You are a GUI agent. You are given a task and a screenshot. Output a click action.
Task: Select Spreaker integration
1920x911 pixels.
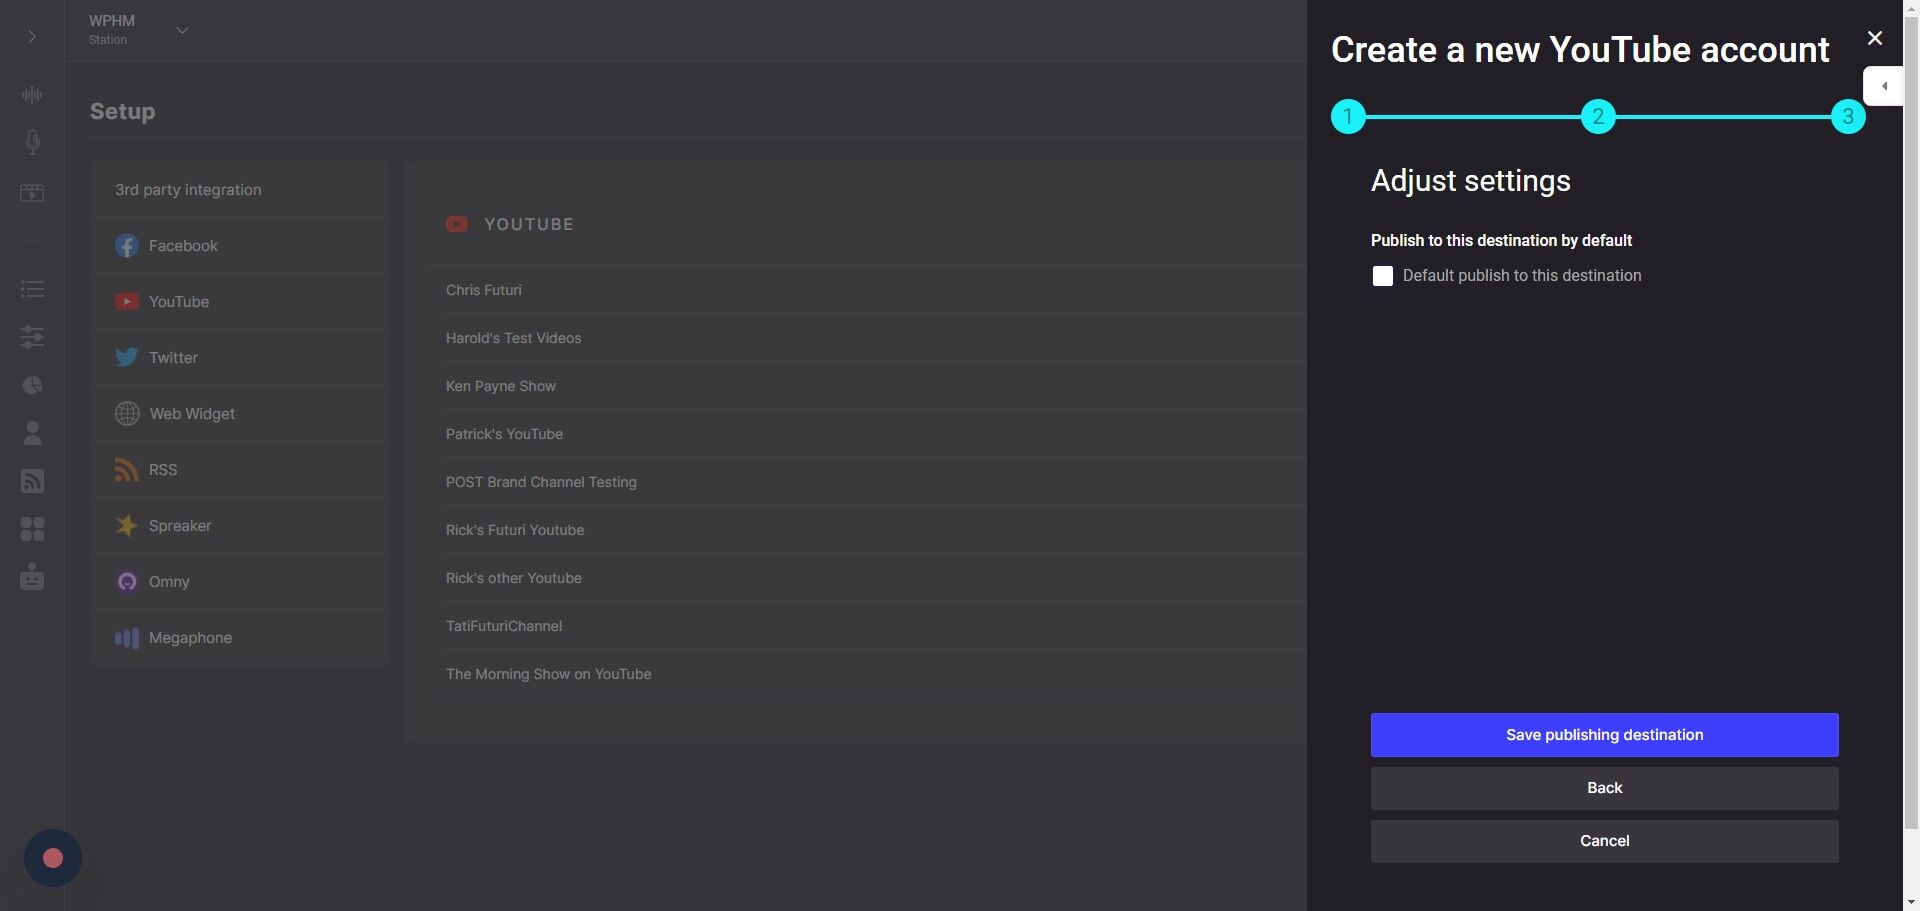[x=239, y=526]
